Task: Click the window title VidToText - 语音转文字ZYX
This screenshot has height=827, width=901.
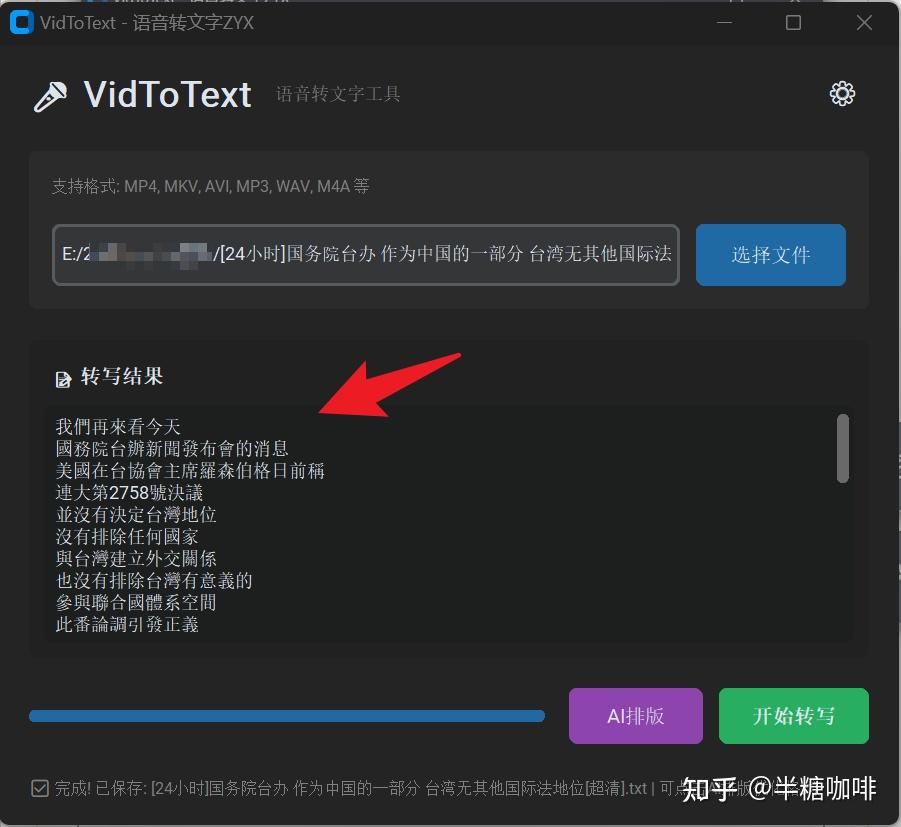Action: [147, 22]
